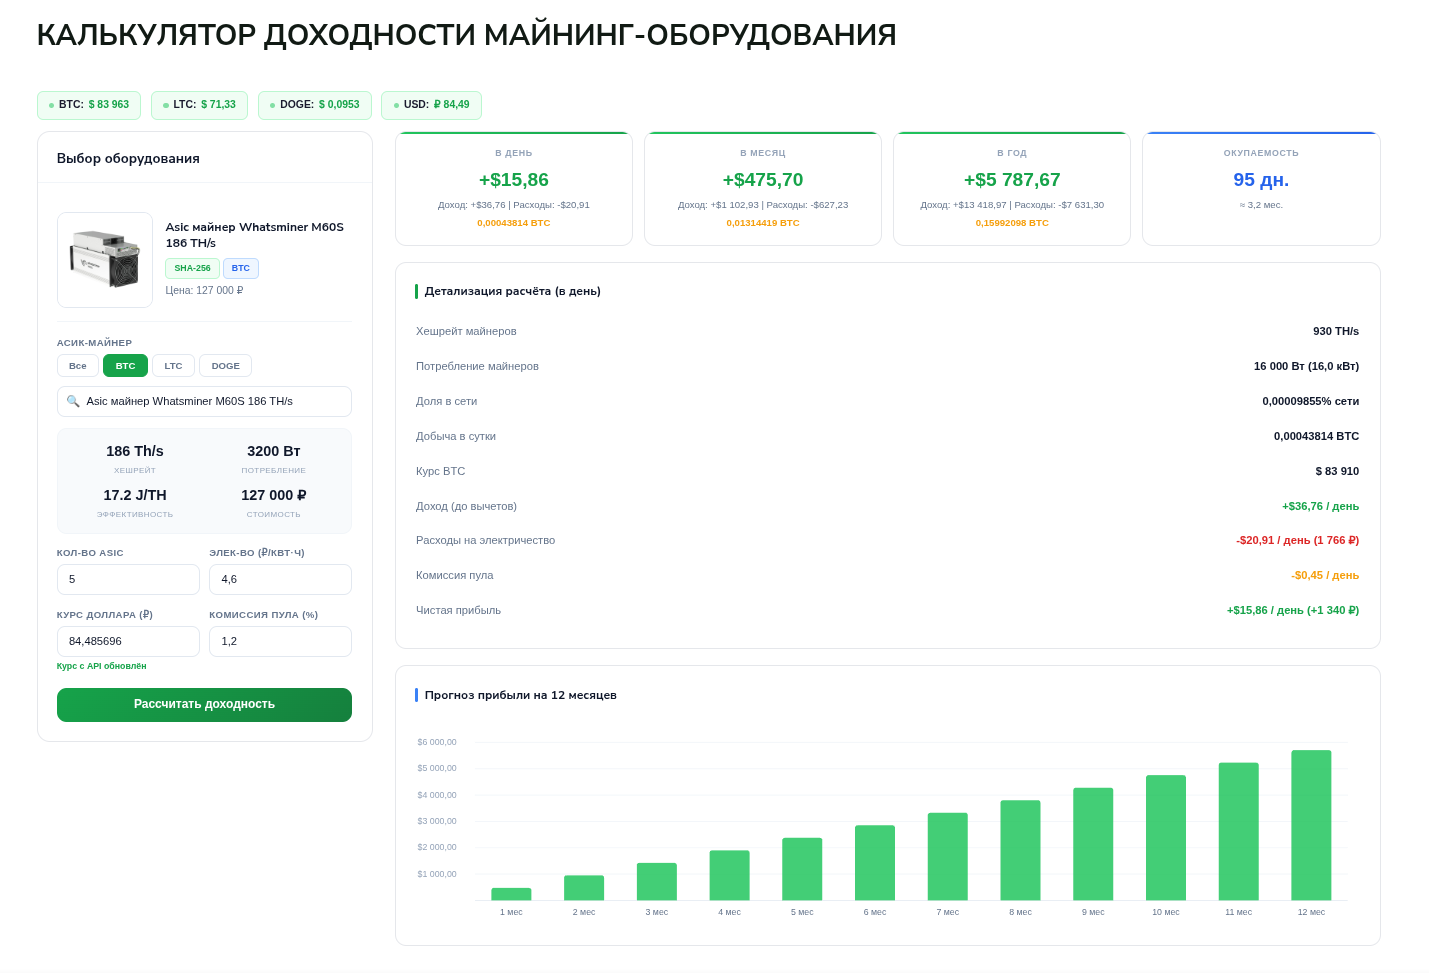Click the "Комиссия пула" percentage field
Viewport: 1429px width, 973px height.
[280, 641]
